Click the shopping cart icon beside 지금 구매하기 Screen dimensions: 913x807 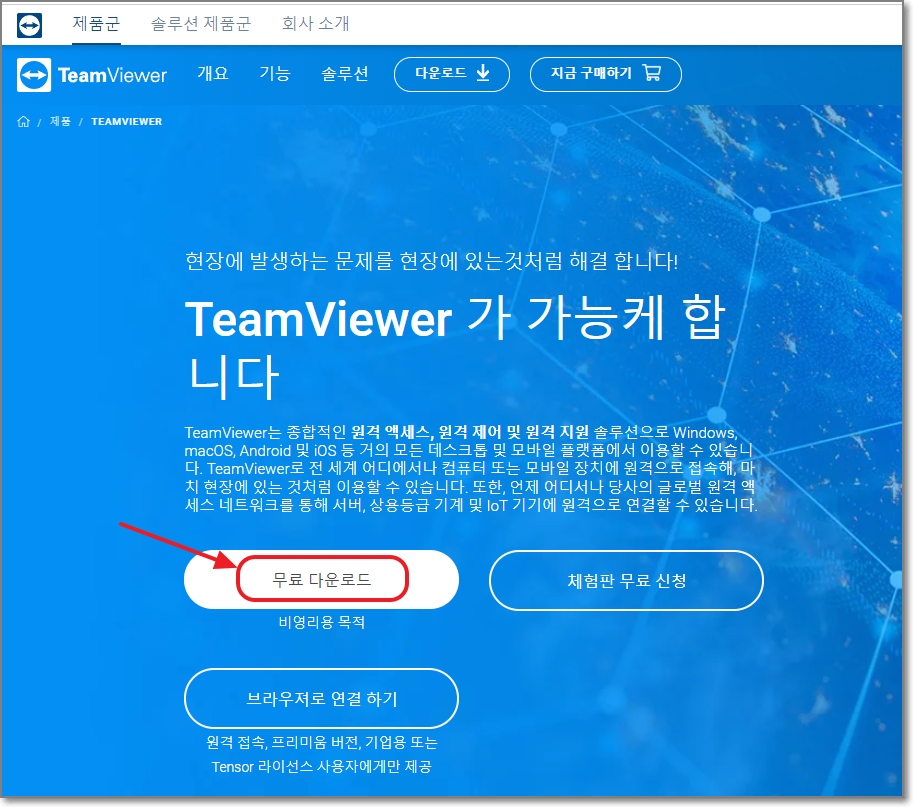pos(652,73)
